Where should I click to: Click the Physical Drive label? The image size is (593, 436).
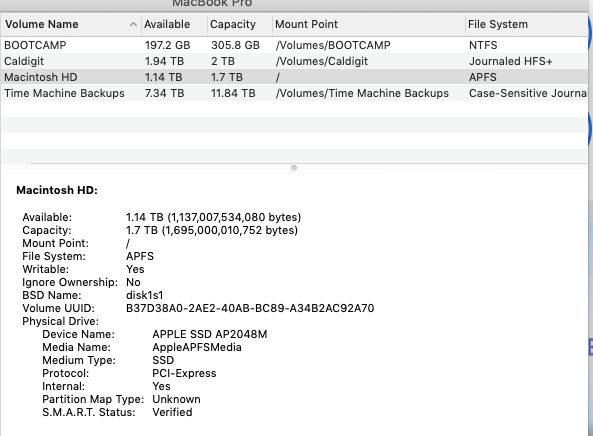[x=61, y=321]
